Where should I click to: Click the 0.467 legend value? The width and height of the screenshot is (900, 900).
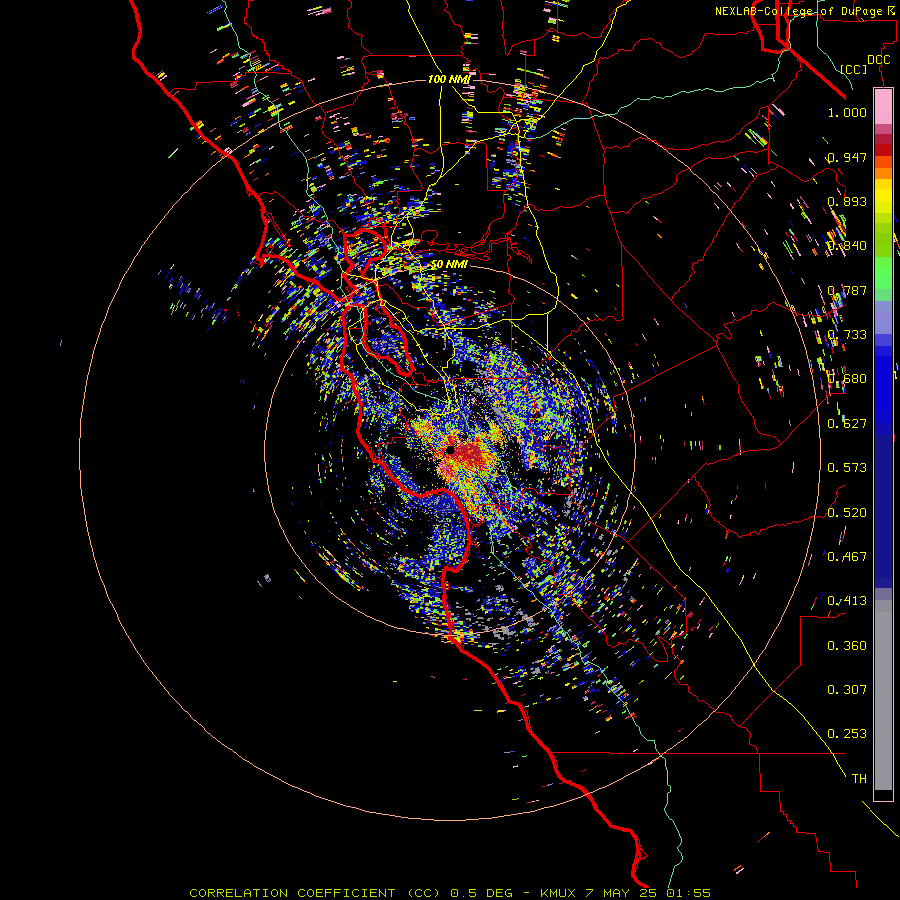click(x=847, y=557)
